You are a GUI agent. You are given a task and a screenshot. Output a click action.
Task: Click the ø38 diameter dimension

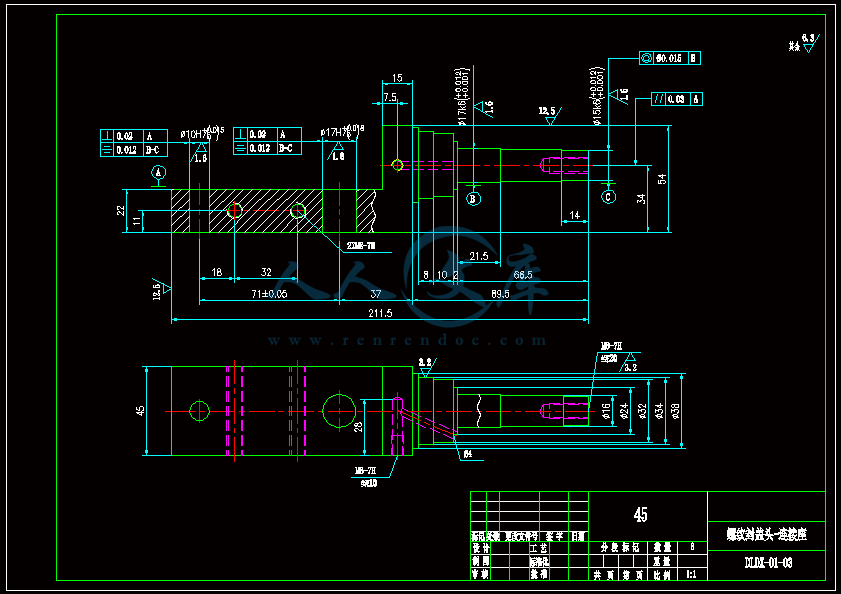(675, 411)
